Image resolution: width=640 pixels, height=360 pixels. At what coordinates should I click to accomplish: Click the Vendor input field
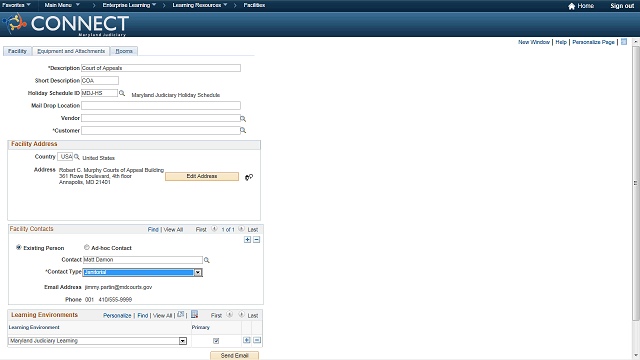click(x=160, y=118)
